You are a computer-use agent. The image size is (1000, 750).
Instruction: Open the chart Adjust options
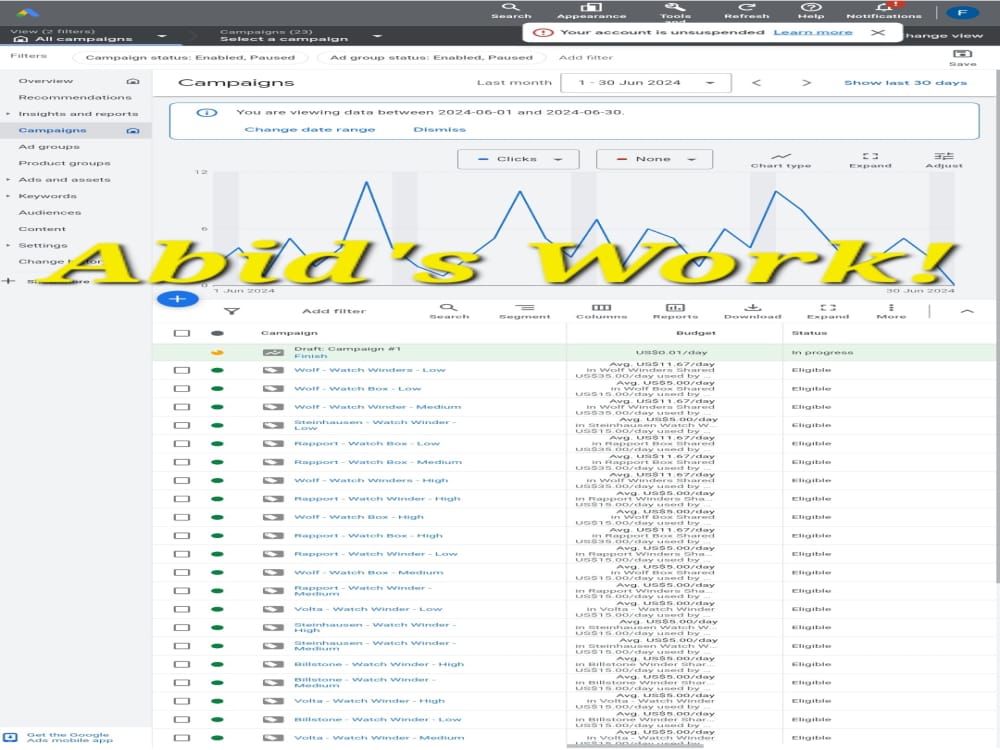click(x=944, y=160)
